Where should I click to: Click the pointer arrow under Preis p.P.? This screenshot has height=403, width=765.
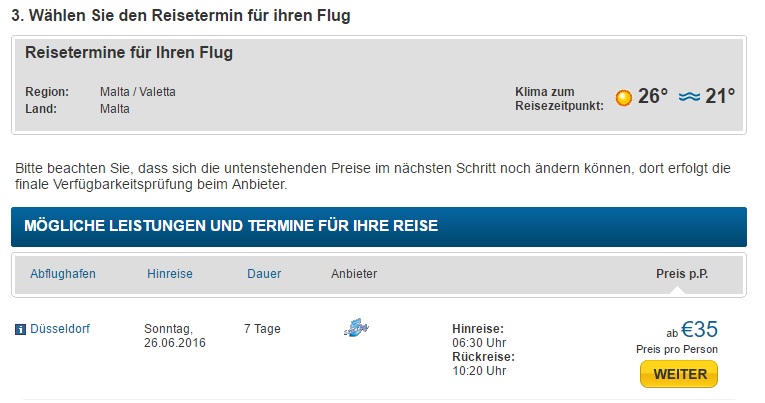click(x=678, y=290)
